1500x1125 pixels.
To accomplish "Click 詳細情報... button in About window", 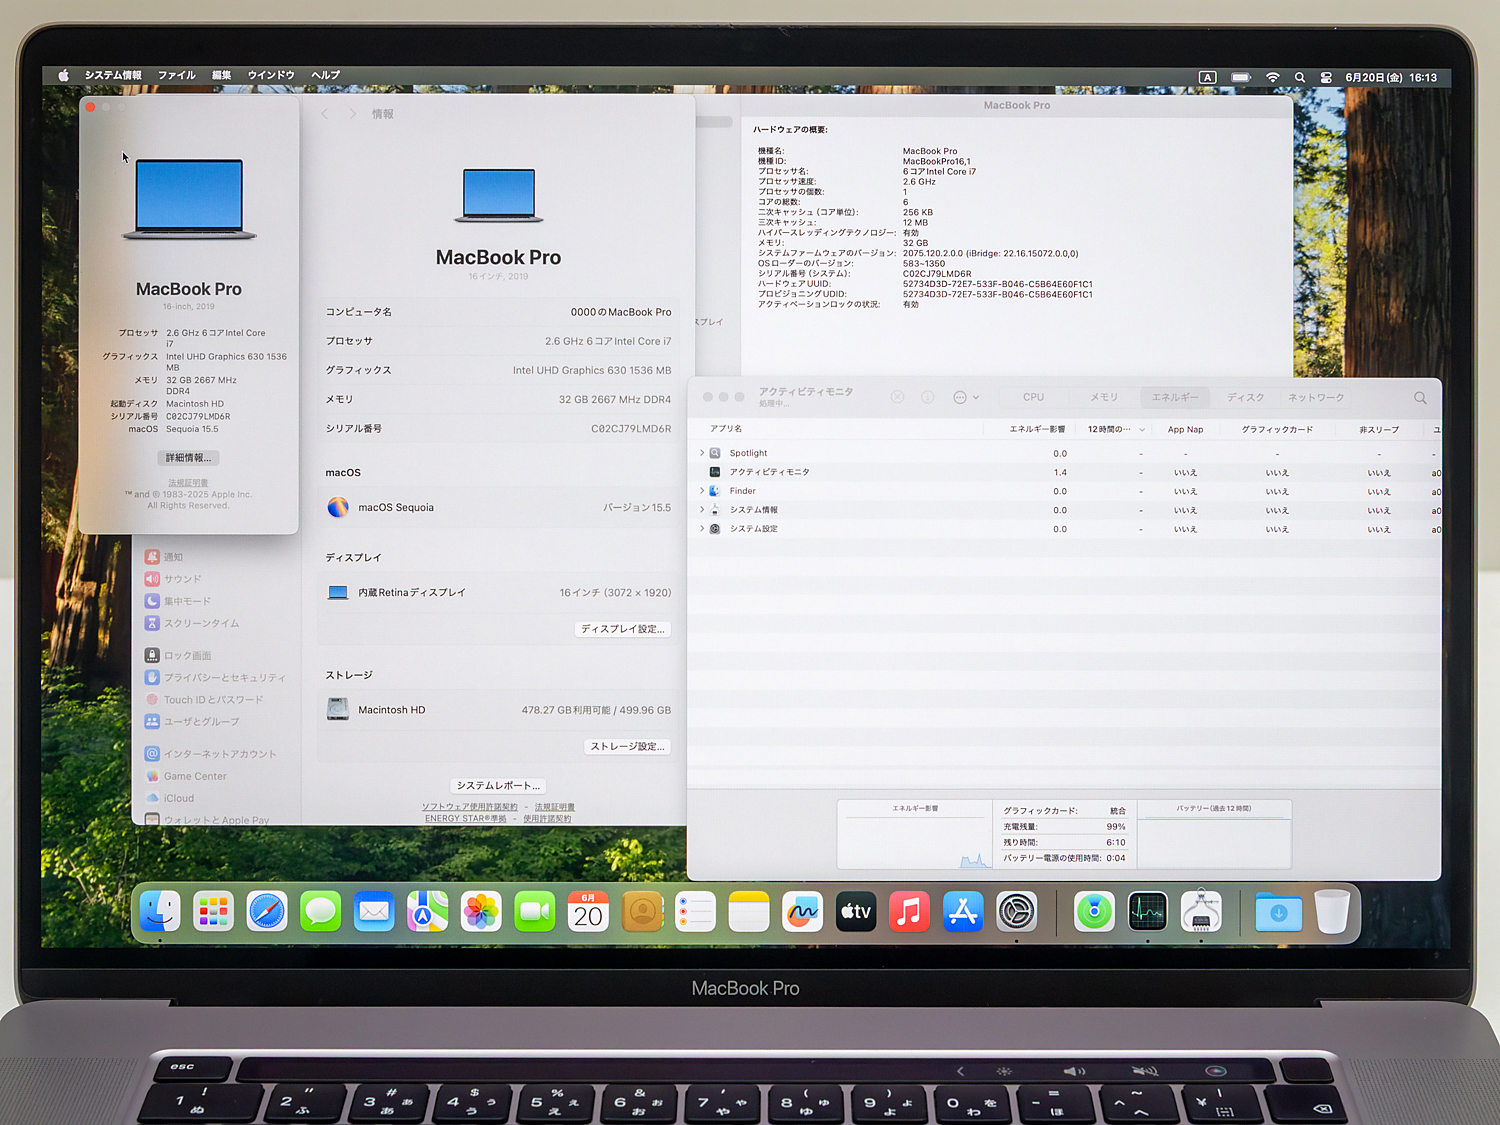I will (x=188, y=458).
